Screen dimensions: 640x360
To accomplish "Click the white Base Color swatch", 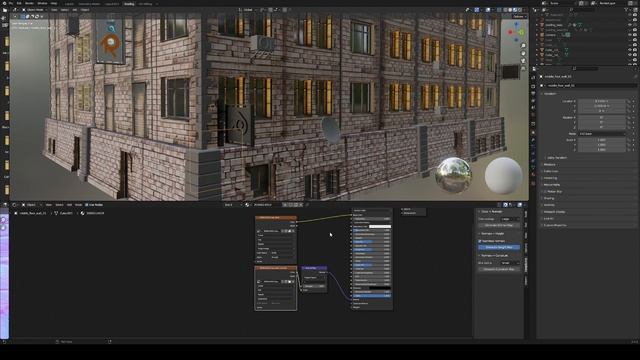I will point(380,227).
